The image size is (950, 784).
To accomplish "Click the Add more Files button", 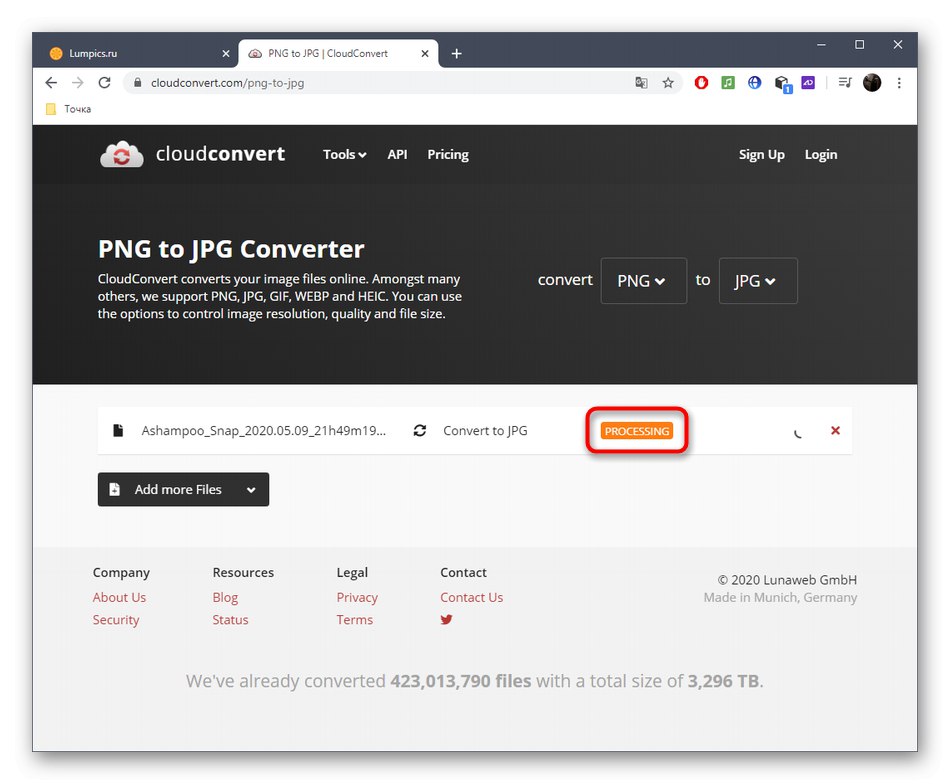I will 183,490.
